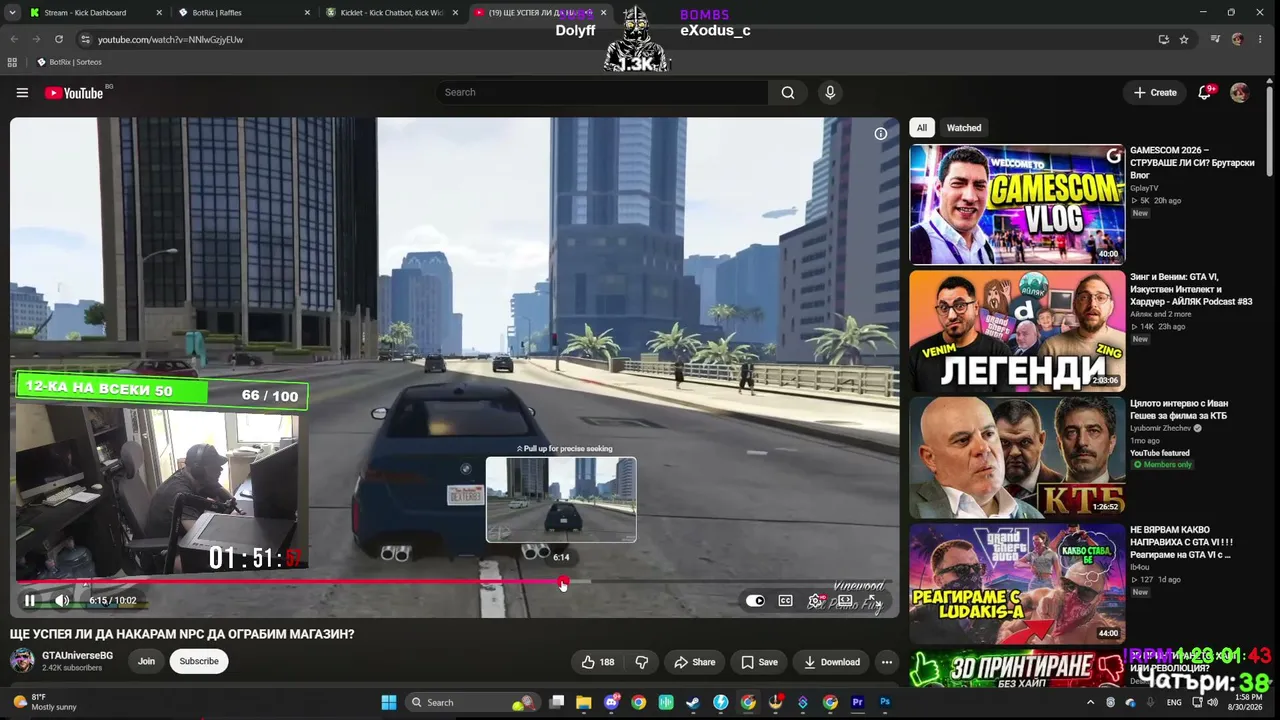Screen dimensions: 1280x720
Task: Save the video to a playlist
Action: tap(759, 662)
